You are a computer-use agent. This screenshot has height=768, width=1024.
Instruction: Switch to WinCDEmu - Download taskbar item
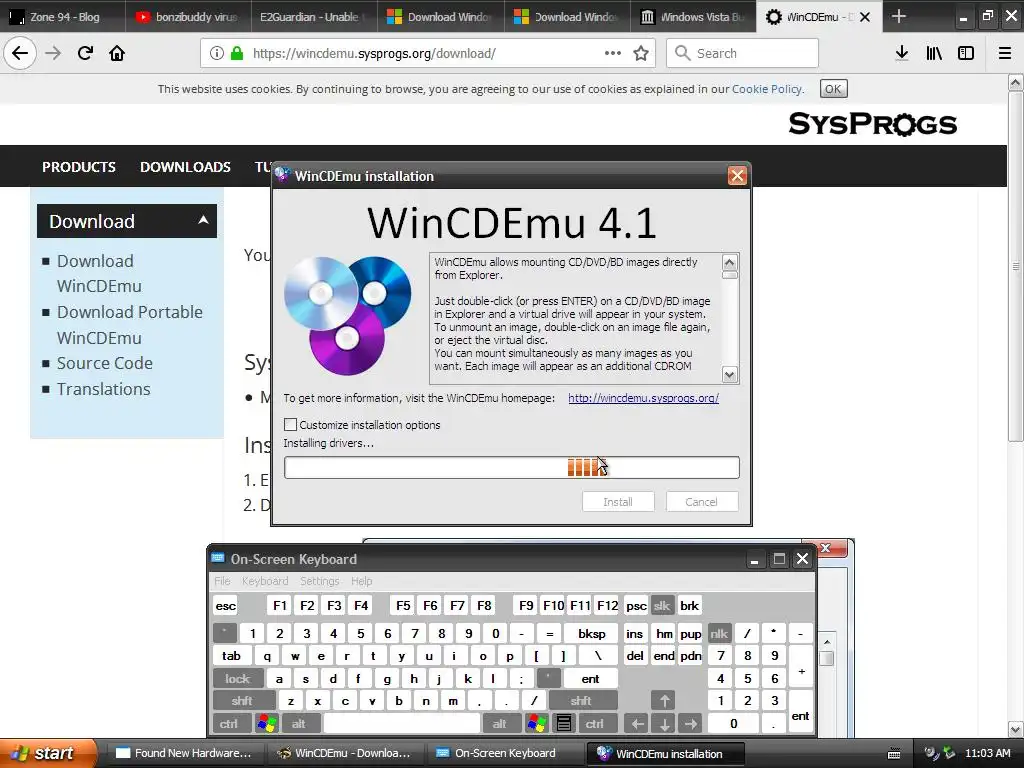tap(345, 753)
